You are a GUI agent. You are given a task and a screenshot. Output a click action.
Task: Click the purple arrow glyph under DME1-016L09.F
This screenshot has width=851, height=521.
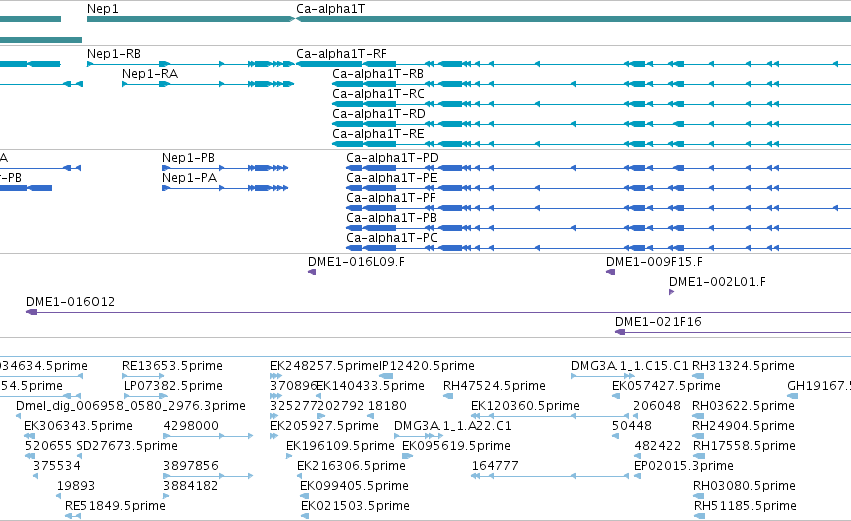312,272
